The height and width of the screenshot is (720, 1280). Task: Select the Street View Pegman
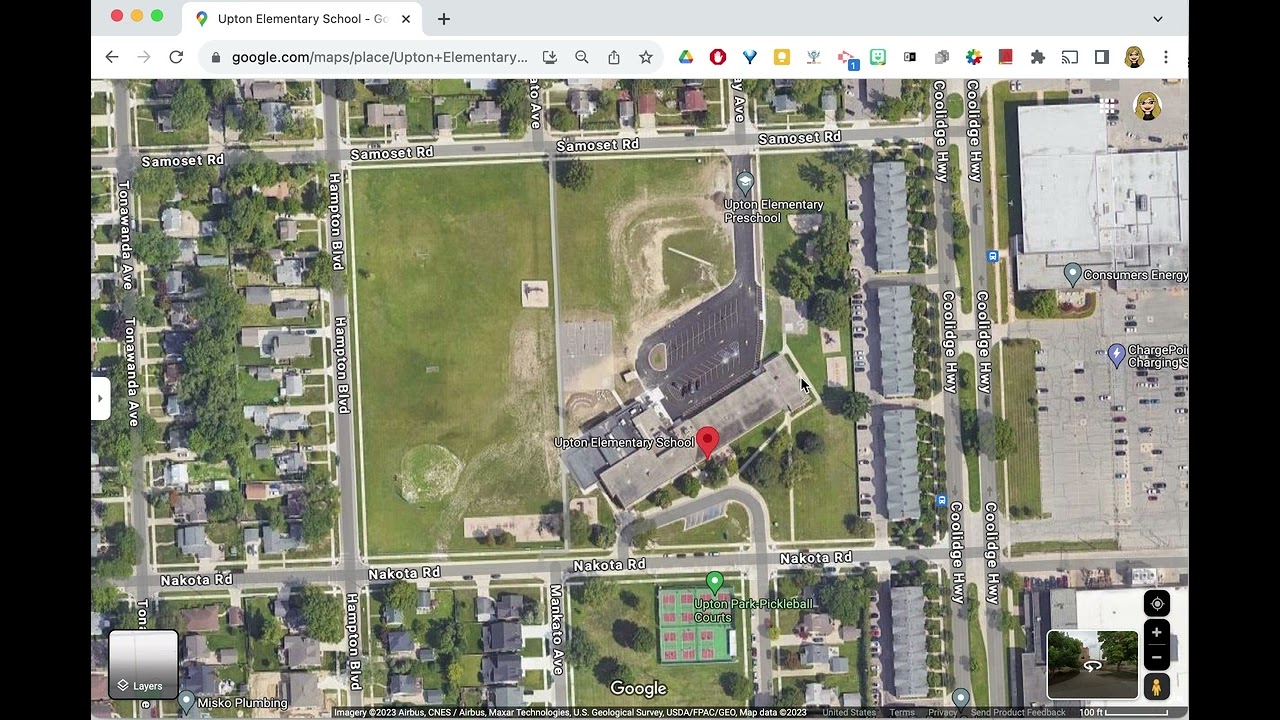[x=1157, y=687]
